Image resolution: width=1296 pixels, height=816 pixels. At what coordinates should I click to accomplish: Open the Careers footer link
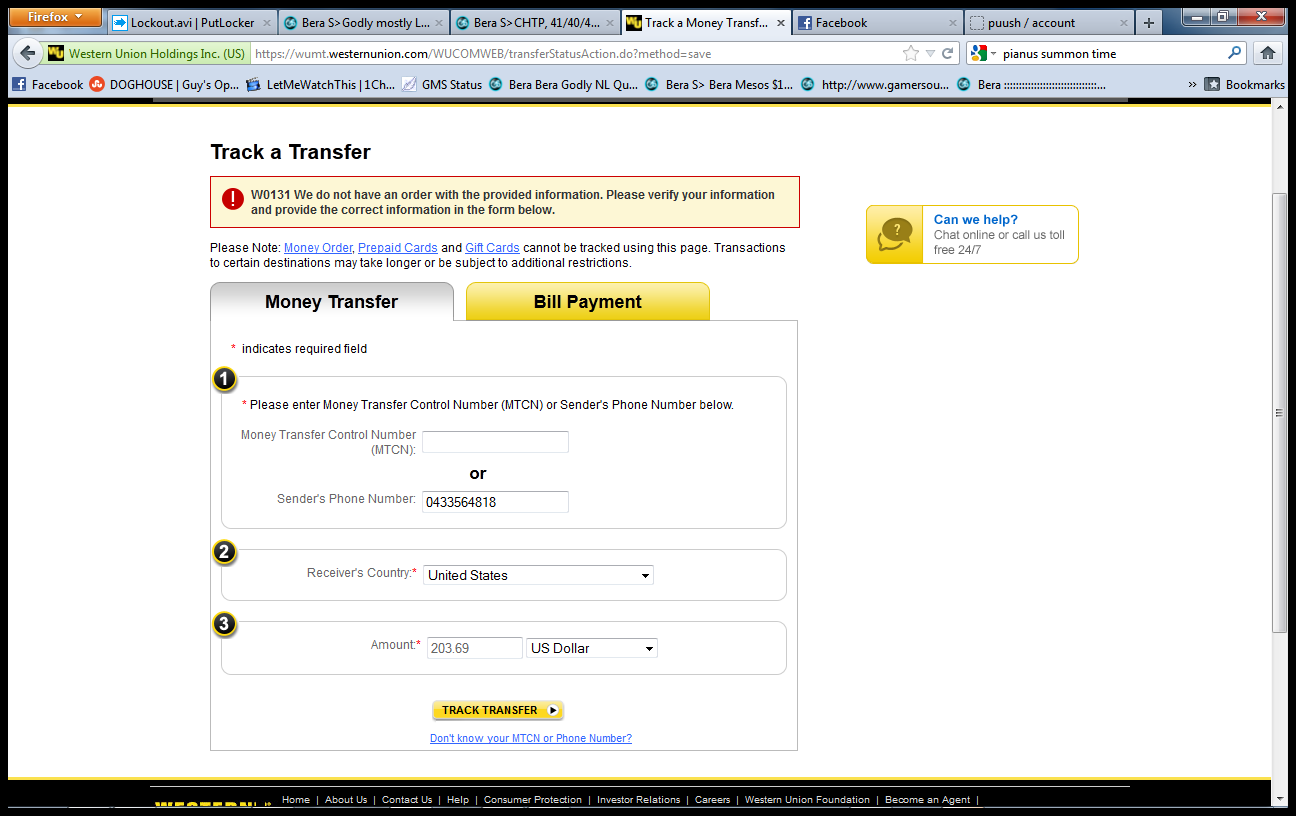713,800
